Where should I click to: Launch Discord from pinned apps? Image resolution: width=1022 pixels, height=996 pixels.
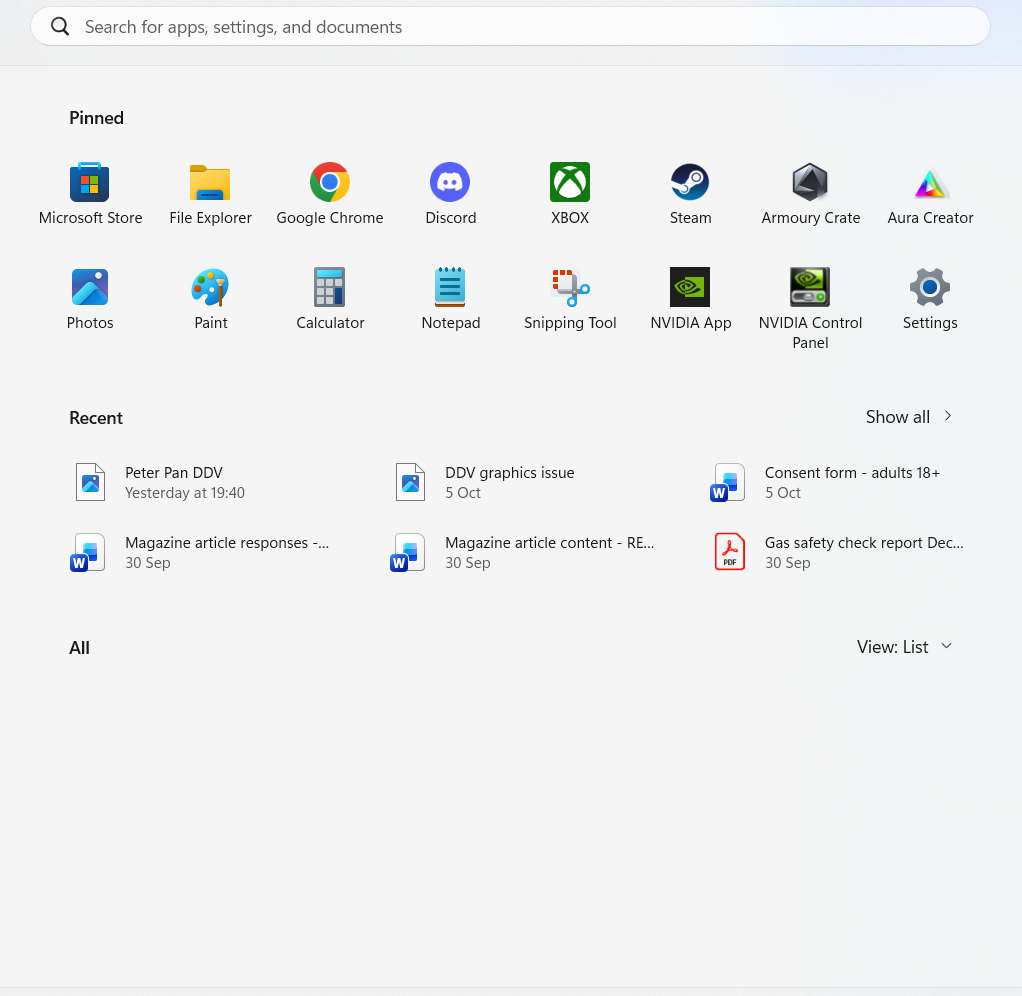click(x=450, y=194)
